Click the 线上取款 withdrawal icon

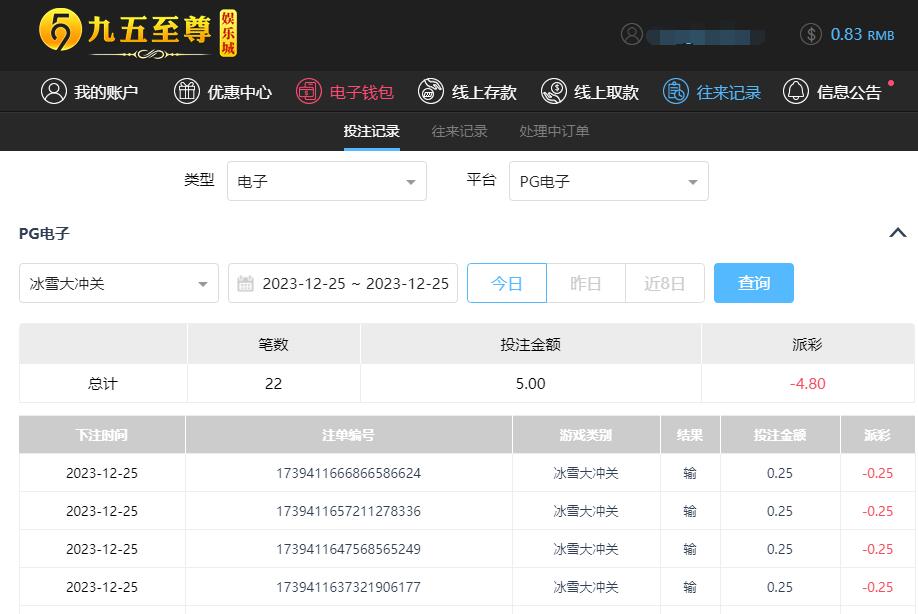click(x=553, y=92)
